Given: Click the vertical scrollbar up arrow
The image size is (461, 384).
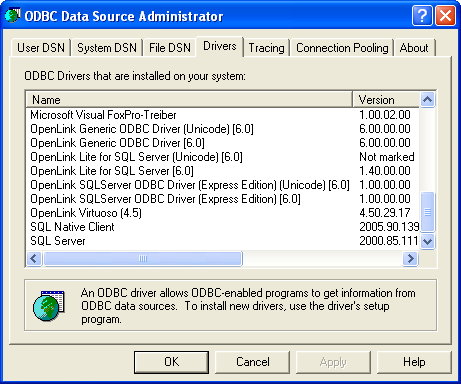Looking at the screenshot, I should pyautogui.click(x=427, y=99).
